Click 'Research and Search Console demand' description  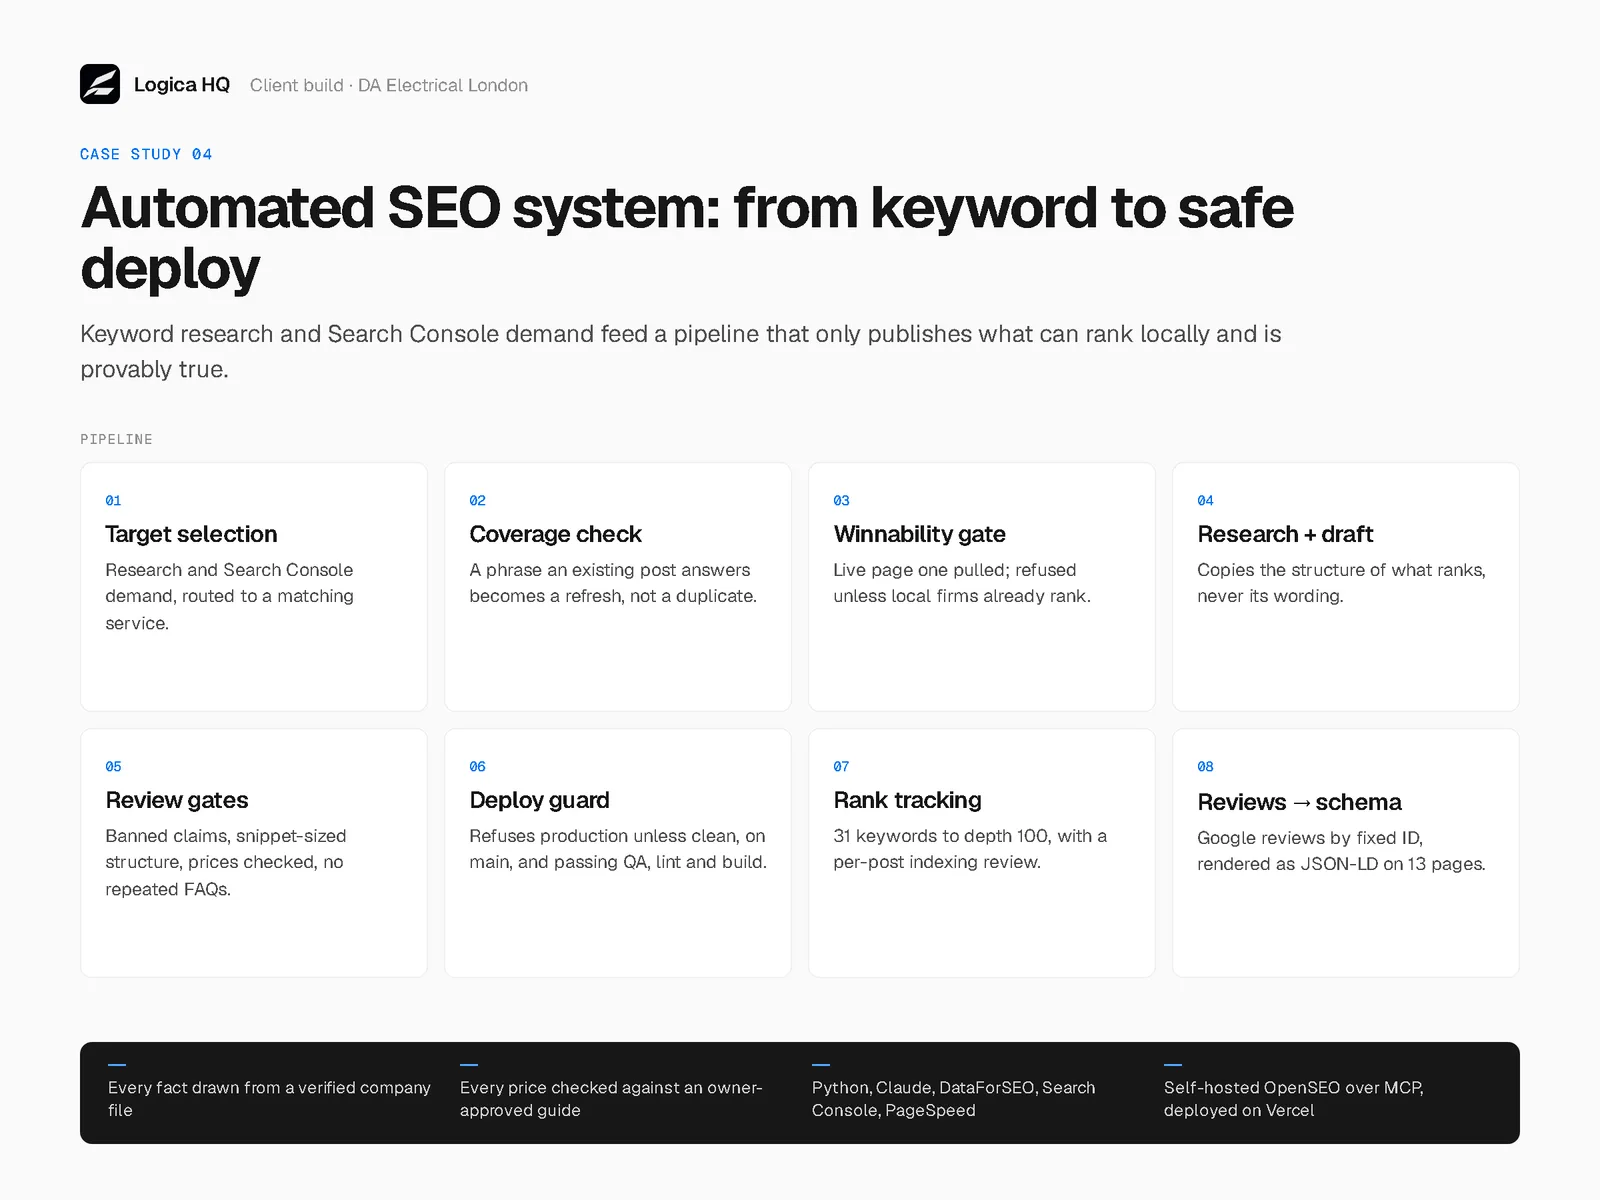pos(230,596)
